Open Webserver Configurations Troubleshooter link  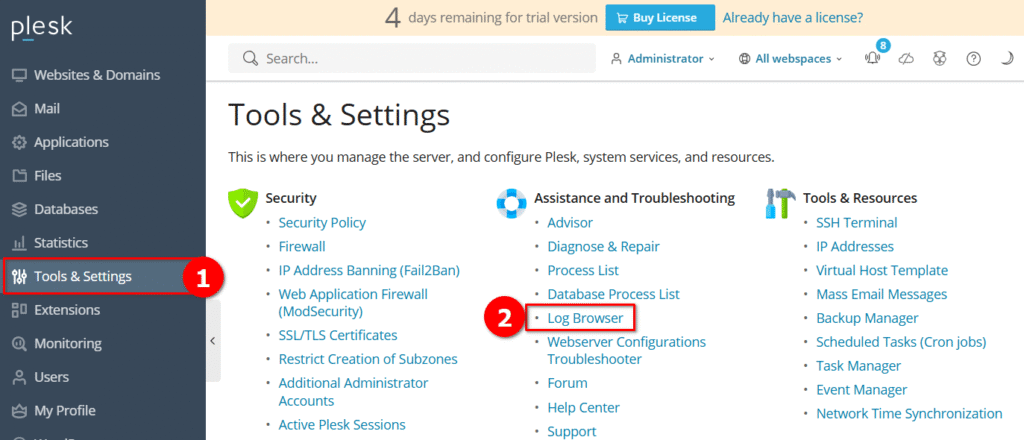[626, 351]
